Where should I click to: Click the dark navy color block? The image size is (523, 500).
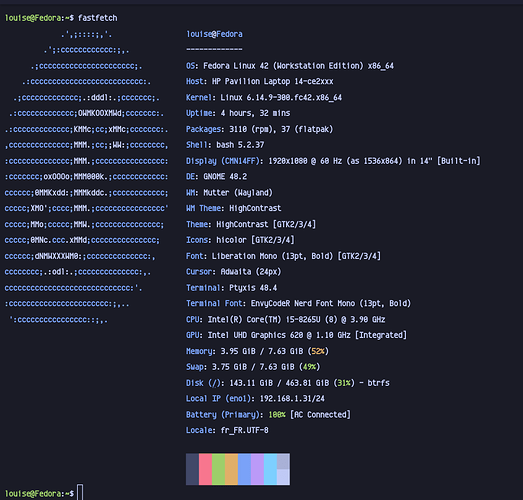click(192, 469)
